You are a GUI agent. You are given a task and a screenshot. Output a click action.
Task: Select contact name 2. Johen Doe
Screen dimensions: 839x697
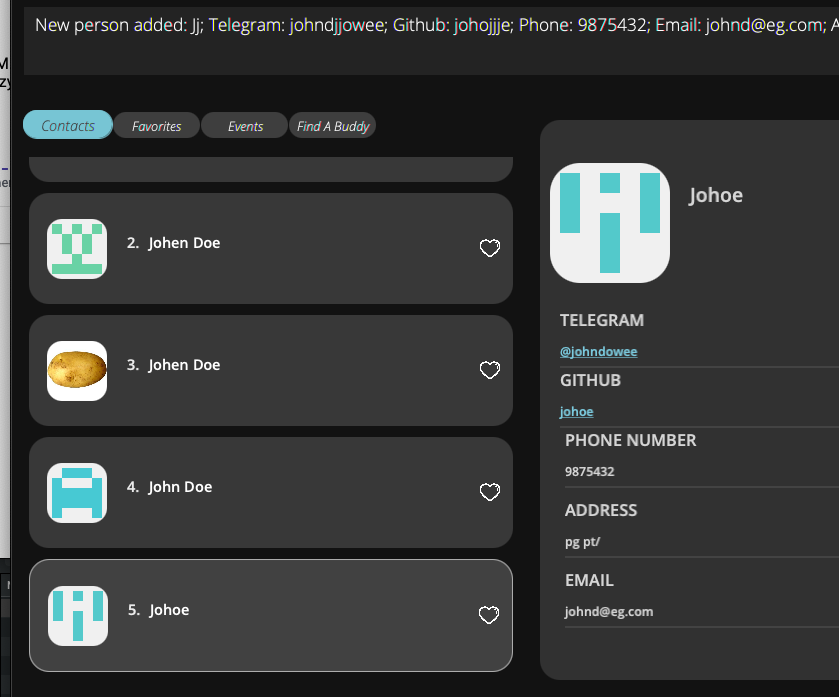click(173, 243)
